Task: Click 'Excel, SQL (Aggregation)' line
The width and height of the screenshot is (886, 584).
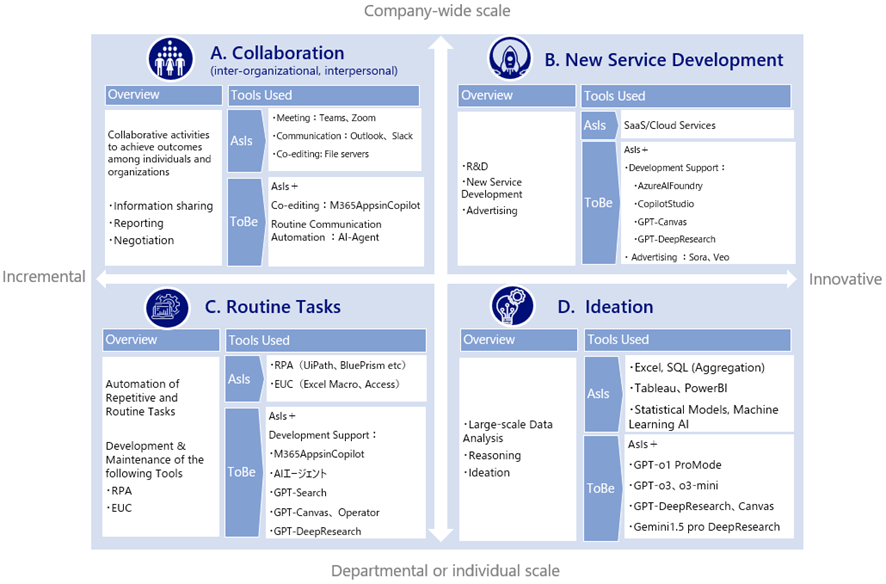Action: [697, 368]
